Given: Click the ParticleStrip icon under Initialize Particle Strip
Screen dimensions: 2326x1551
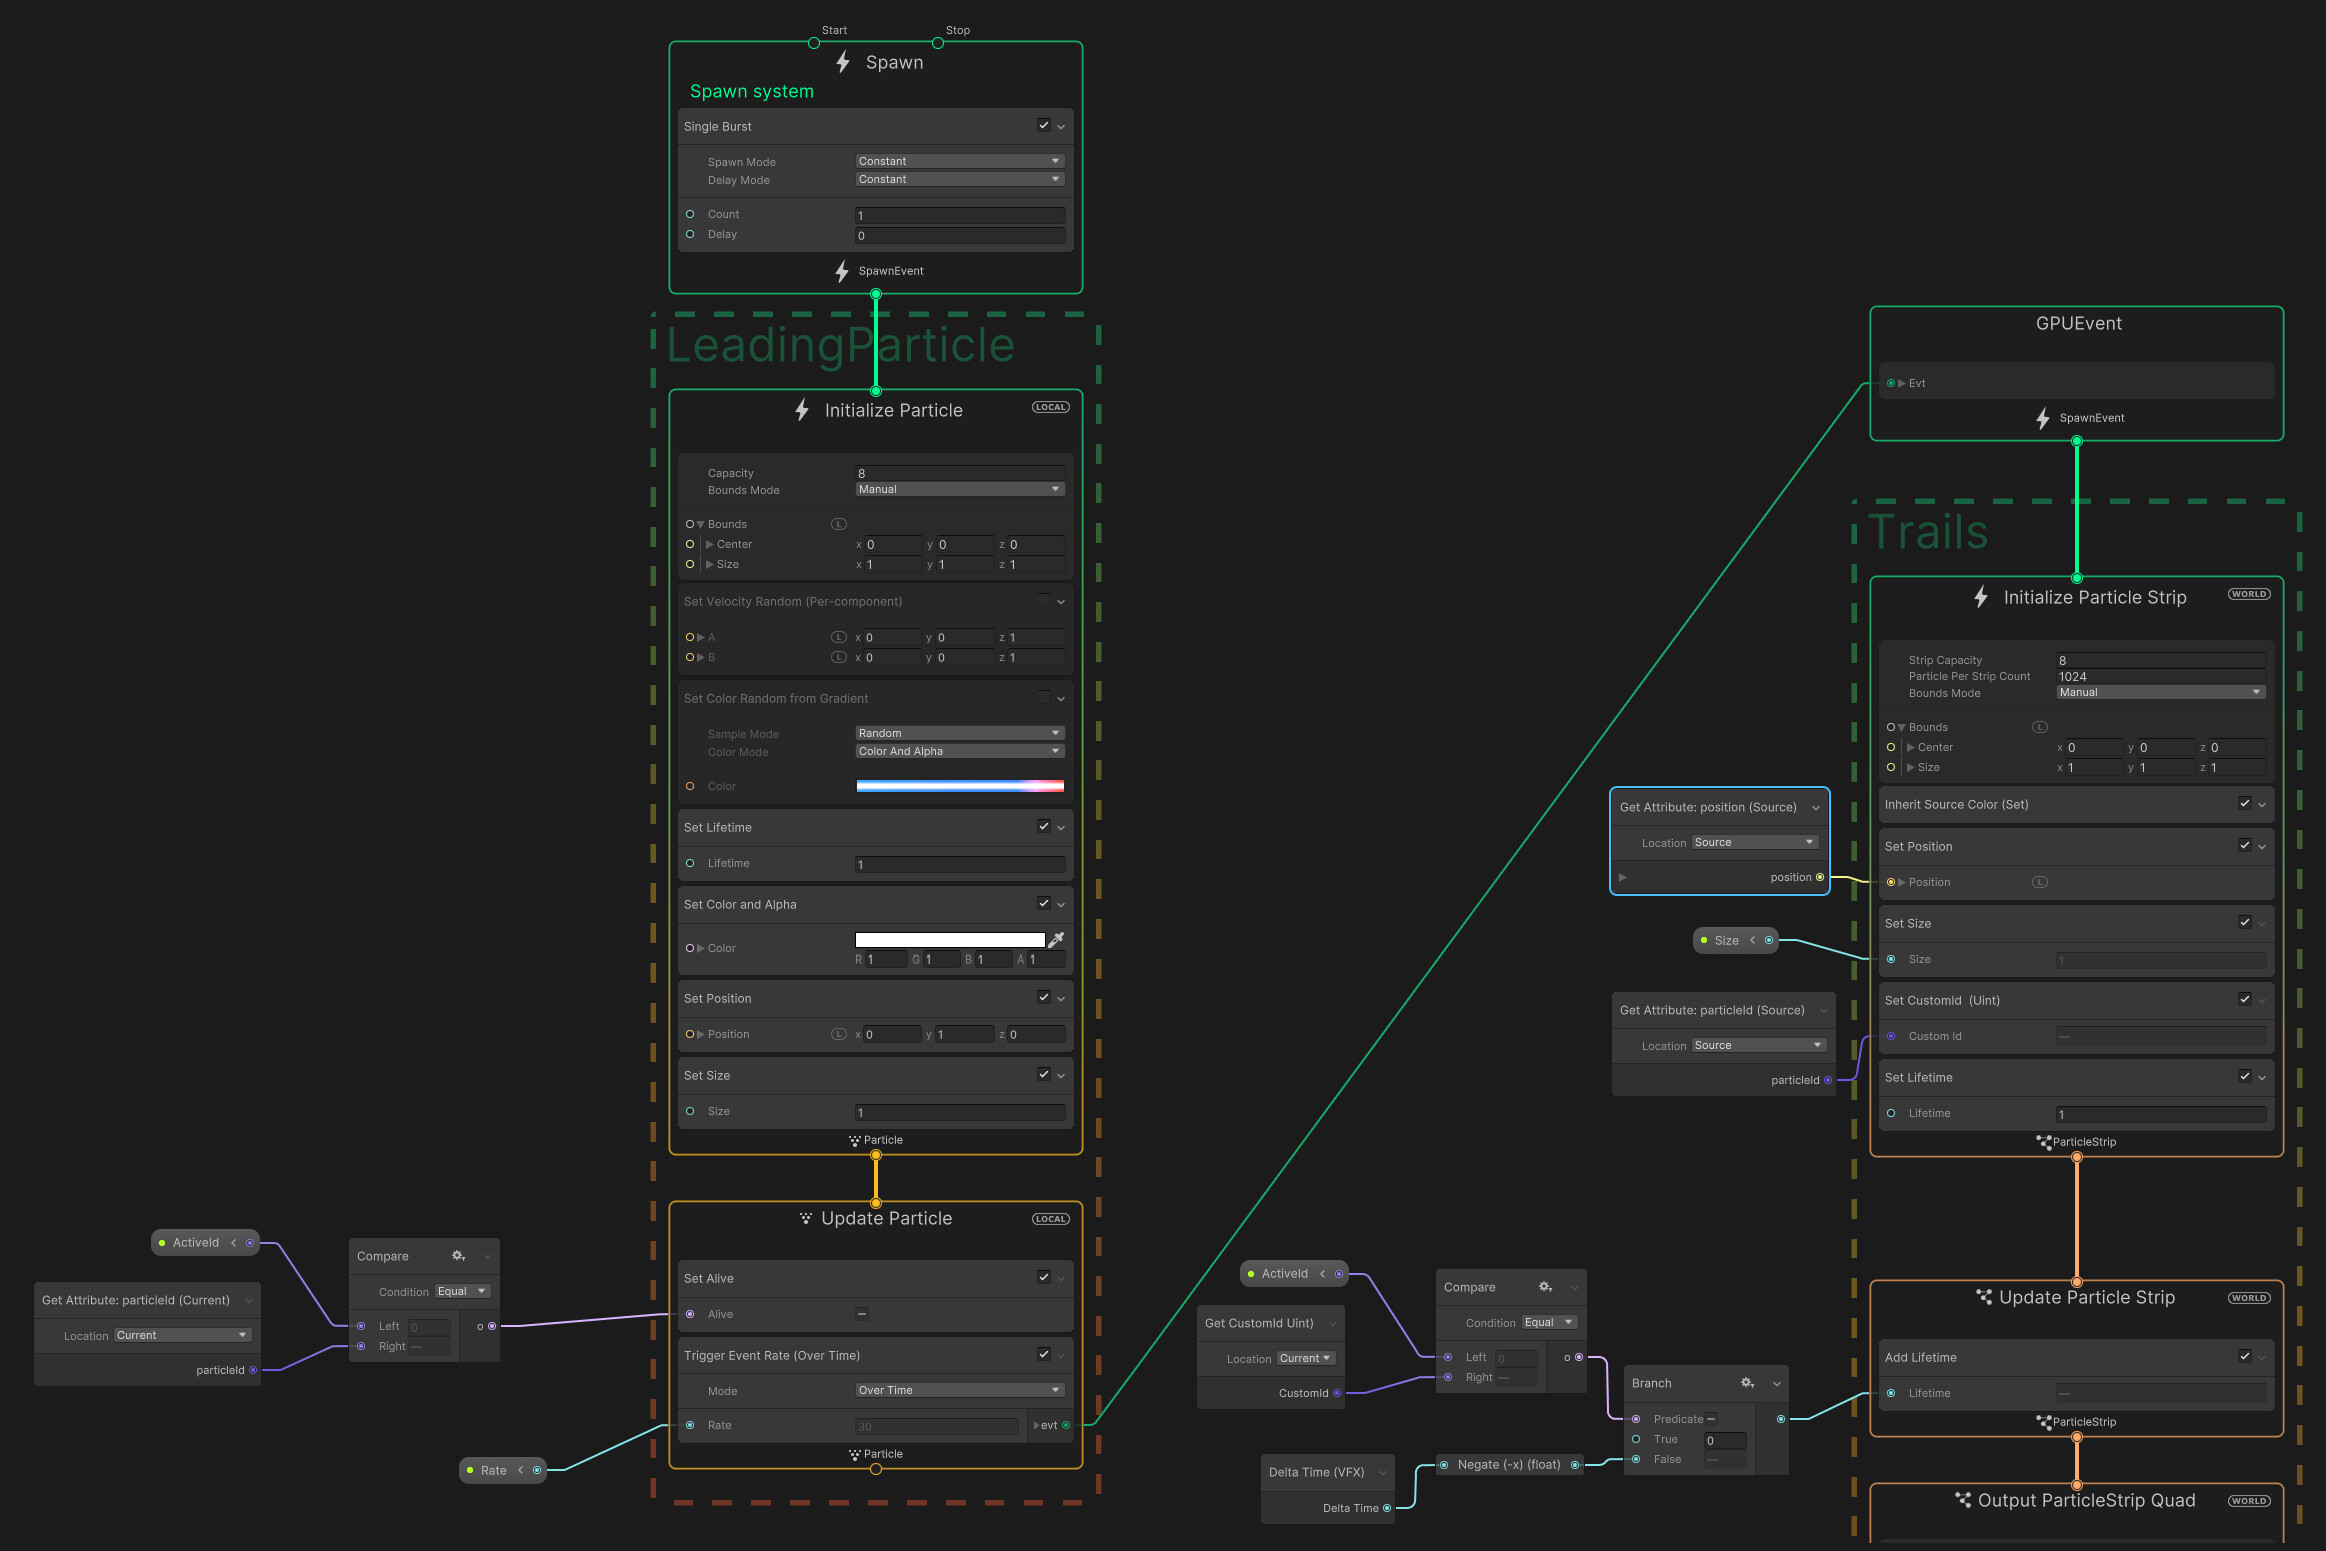Looking at the screenshot, I should pyautogui.click(x=2045, y=1142).
